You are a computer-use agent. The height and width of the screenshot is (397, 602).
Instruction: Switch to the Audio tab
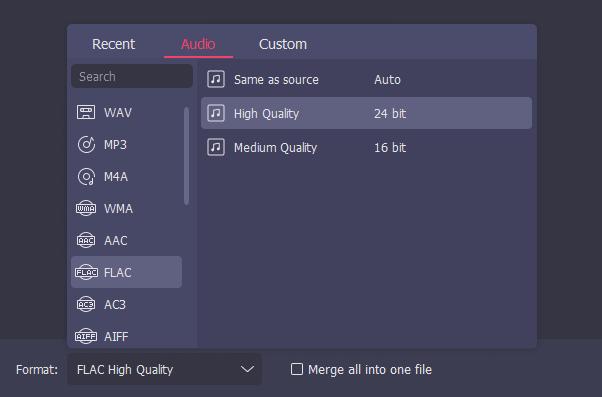click(198, 44)
